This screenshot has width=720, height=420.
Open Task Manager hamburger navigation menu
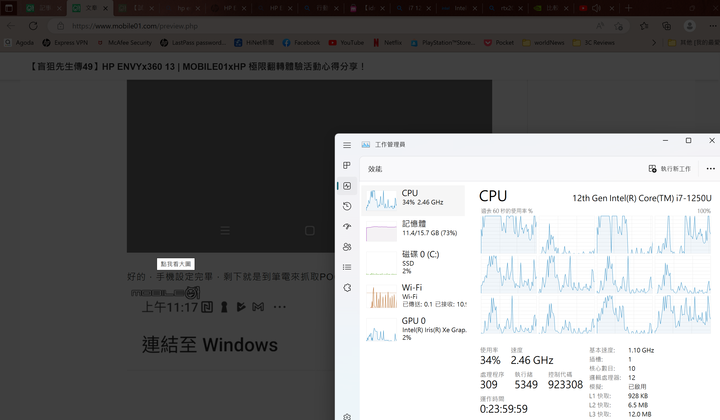point(347,145)
